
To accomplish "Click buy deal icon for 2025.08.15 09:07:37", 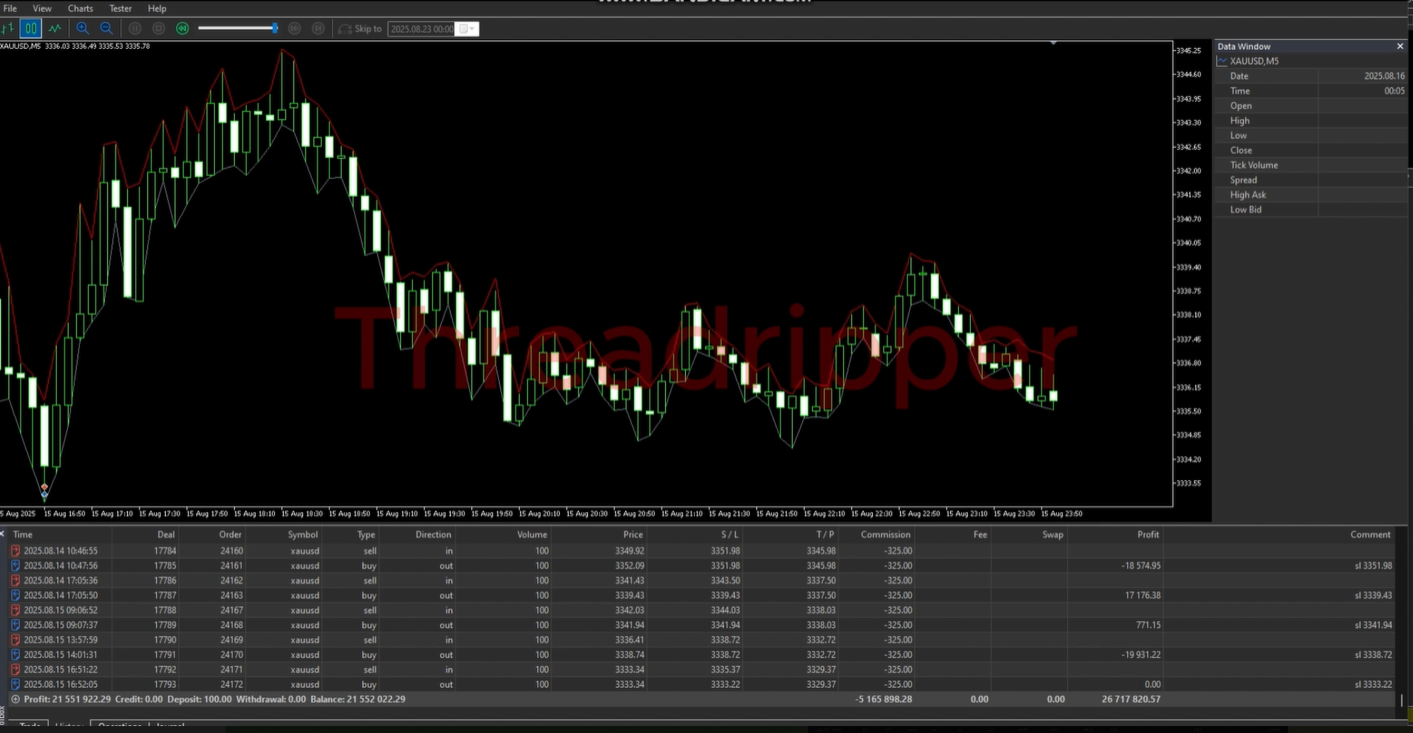I will click(x=16, y=625).
